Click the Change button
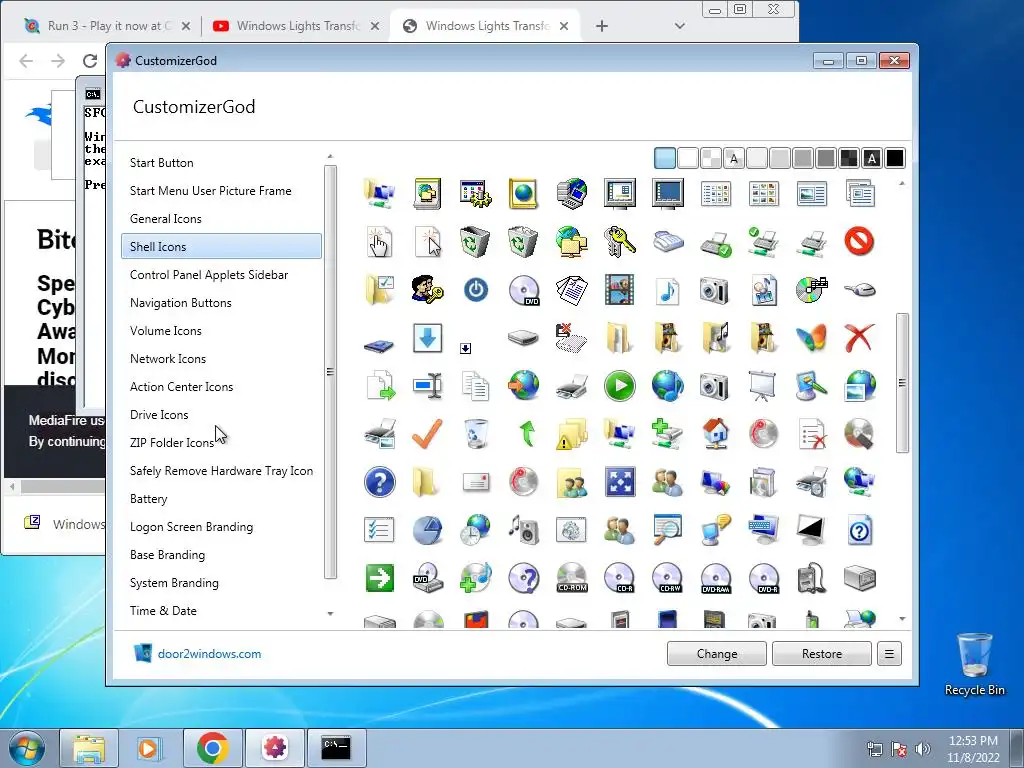The width and height of the screenshot is (1024, 768). coord(716,654)
